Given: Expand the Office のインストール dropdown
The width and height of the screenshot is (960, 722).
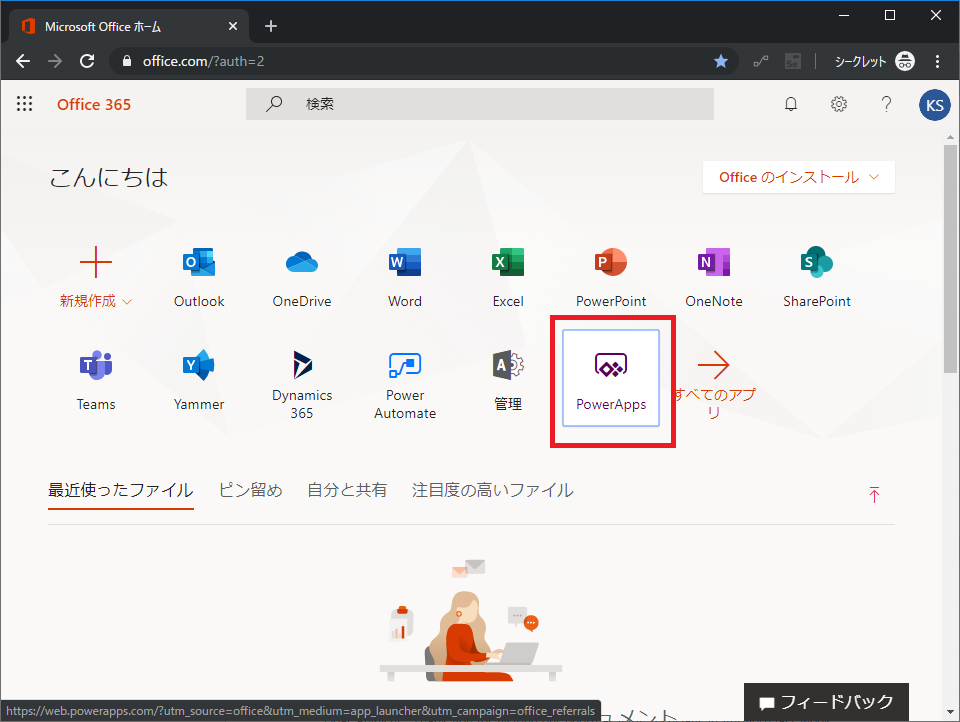Looking at the screenshot, I should pyautogui.click(x=799, y=177).
